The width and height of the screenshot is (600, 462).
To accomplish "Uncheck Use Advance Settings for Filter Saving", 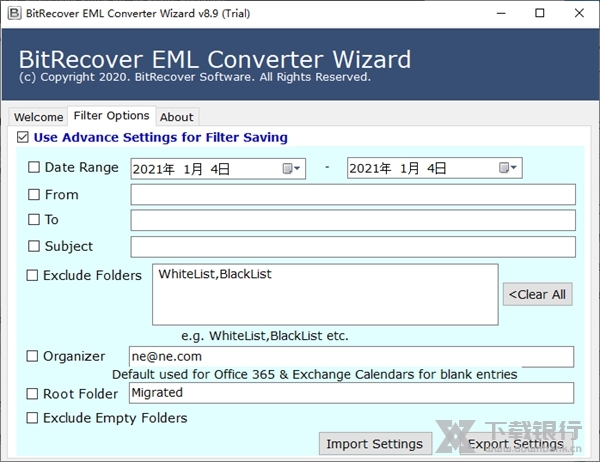I will point(23,137).
